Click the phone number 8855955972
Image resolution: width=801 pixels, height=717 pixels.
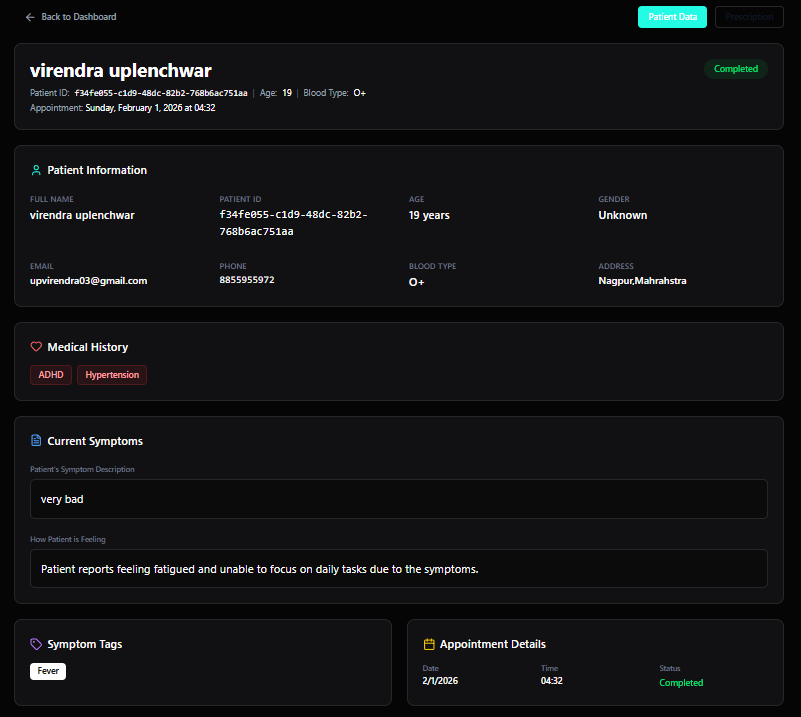click(x=247, y=280)
